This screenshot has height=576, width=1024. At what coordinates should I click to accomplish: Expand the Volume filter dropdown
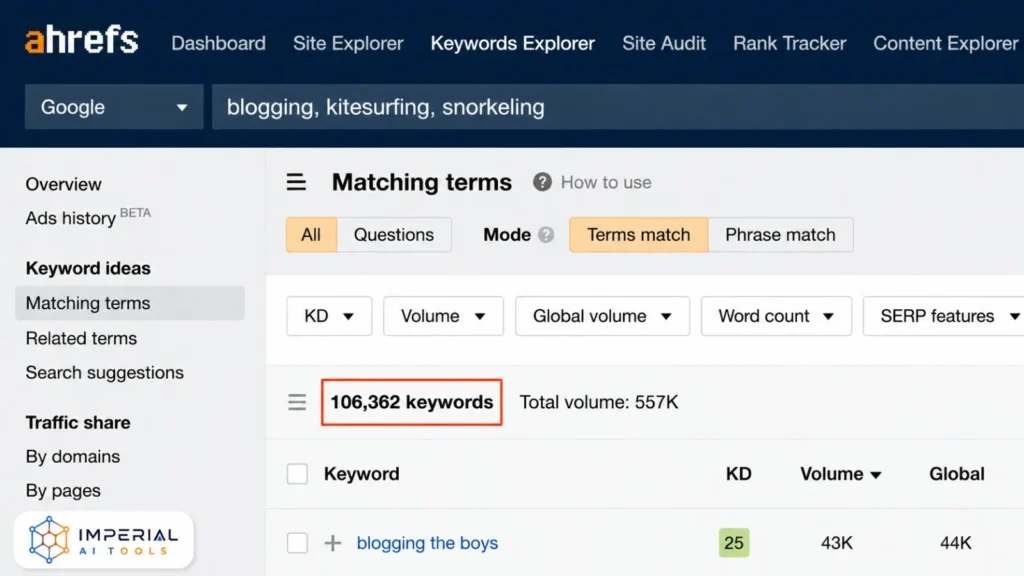pos(443,316)
